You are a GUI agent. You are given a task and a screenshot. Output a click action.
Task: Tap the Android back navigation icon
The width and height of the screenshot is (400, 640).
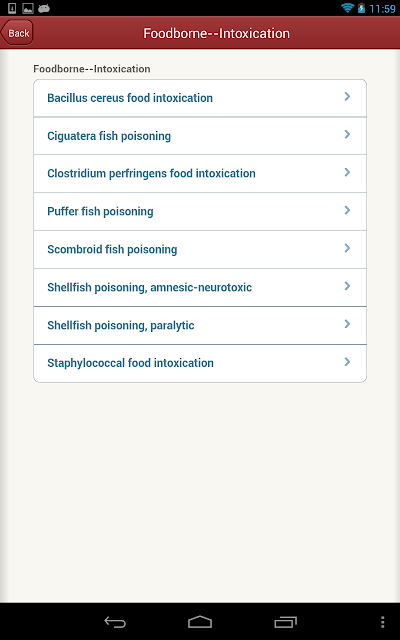click(115, 622)
